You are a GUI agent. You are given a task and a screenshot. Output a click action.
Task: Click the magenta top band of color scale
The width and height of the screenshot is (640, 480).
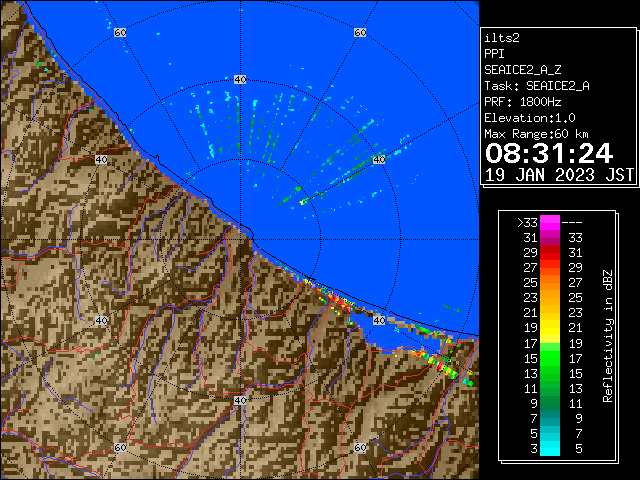coord(550,223)
